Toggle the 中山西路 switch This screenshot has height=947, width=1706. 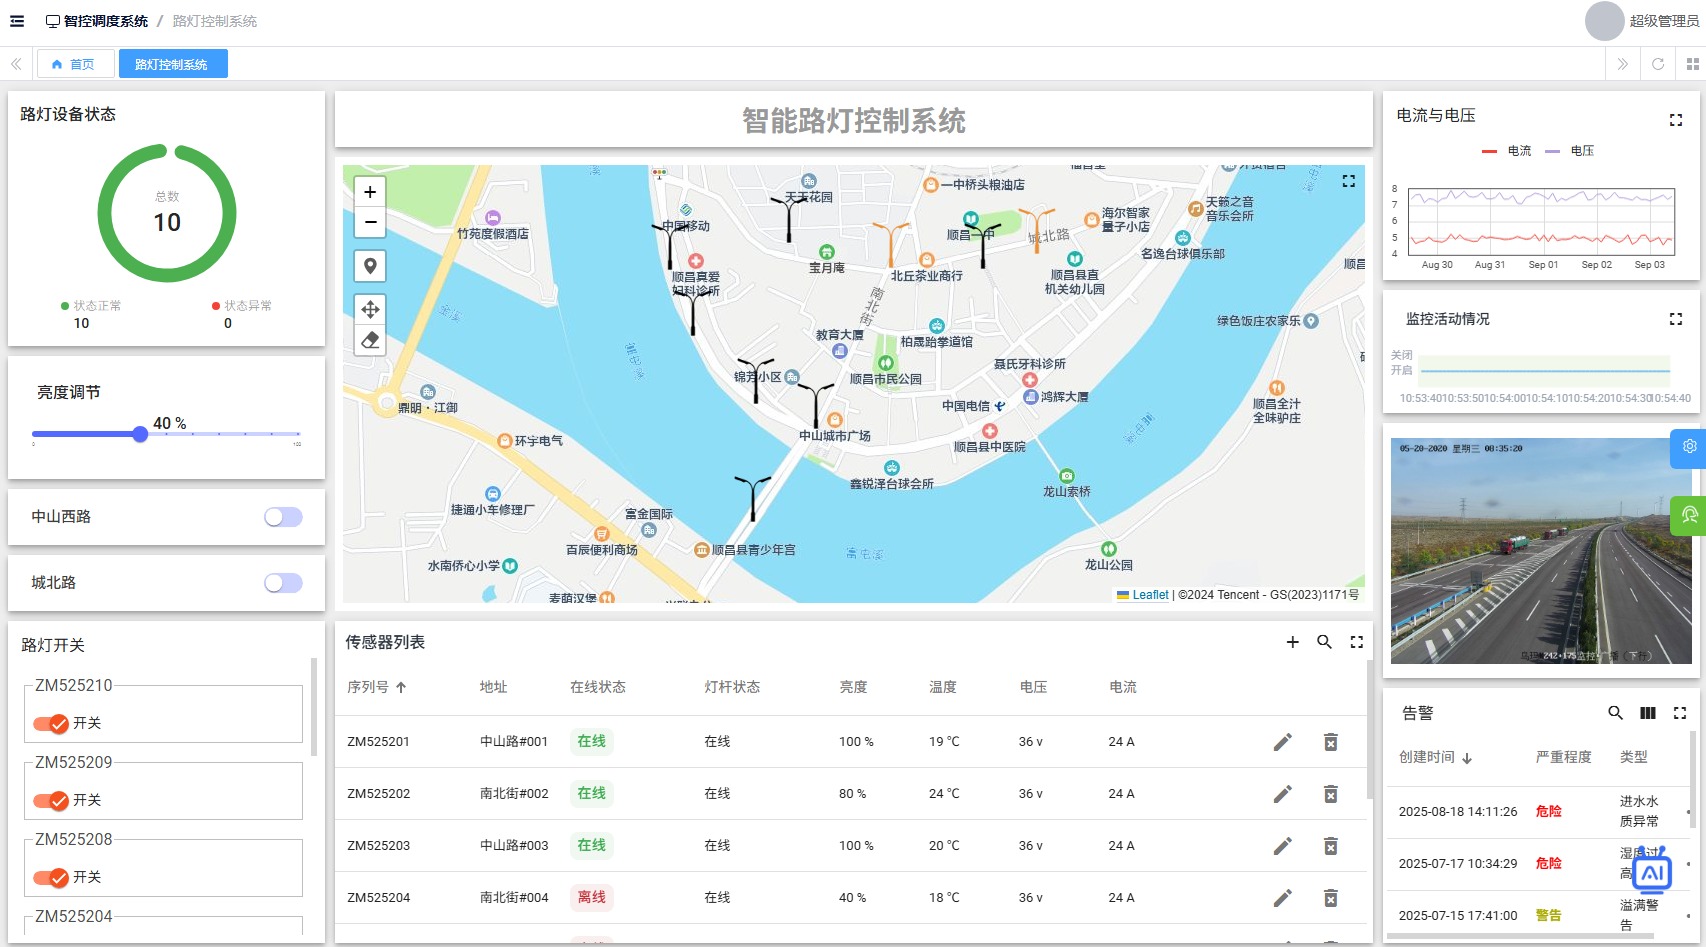pos(283,517)
